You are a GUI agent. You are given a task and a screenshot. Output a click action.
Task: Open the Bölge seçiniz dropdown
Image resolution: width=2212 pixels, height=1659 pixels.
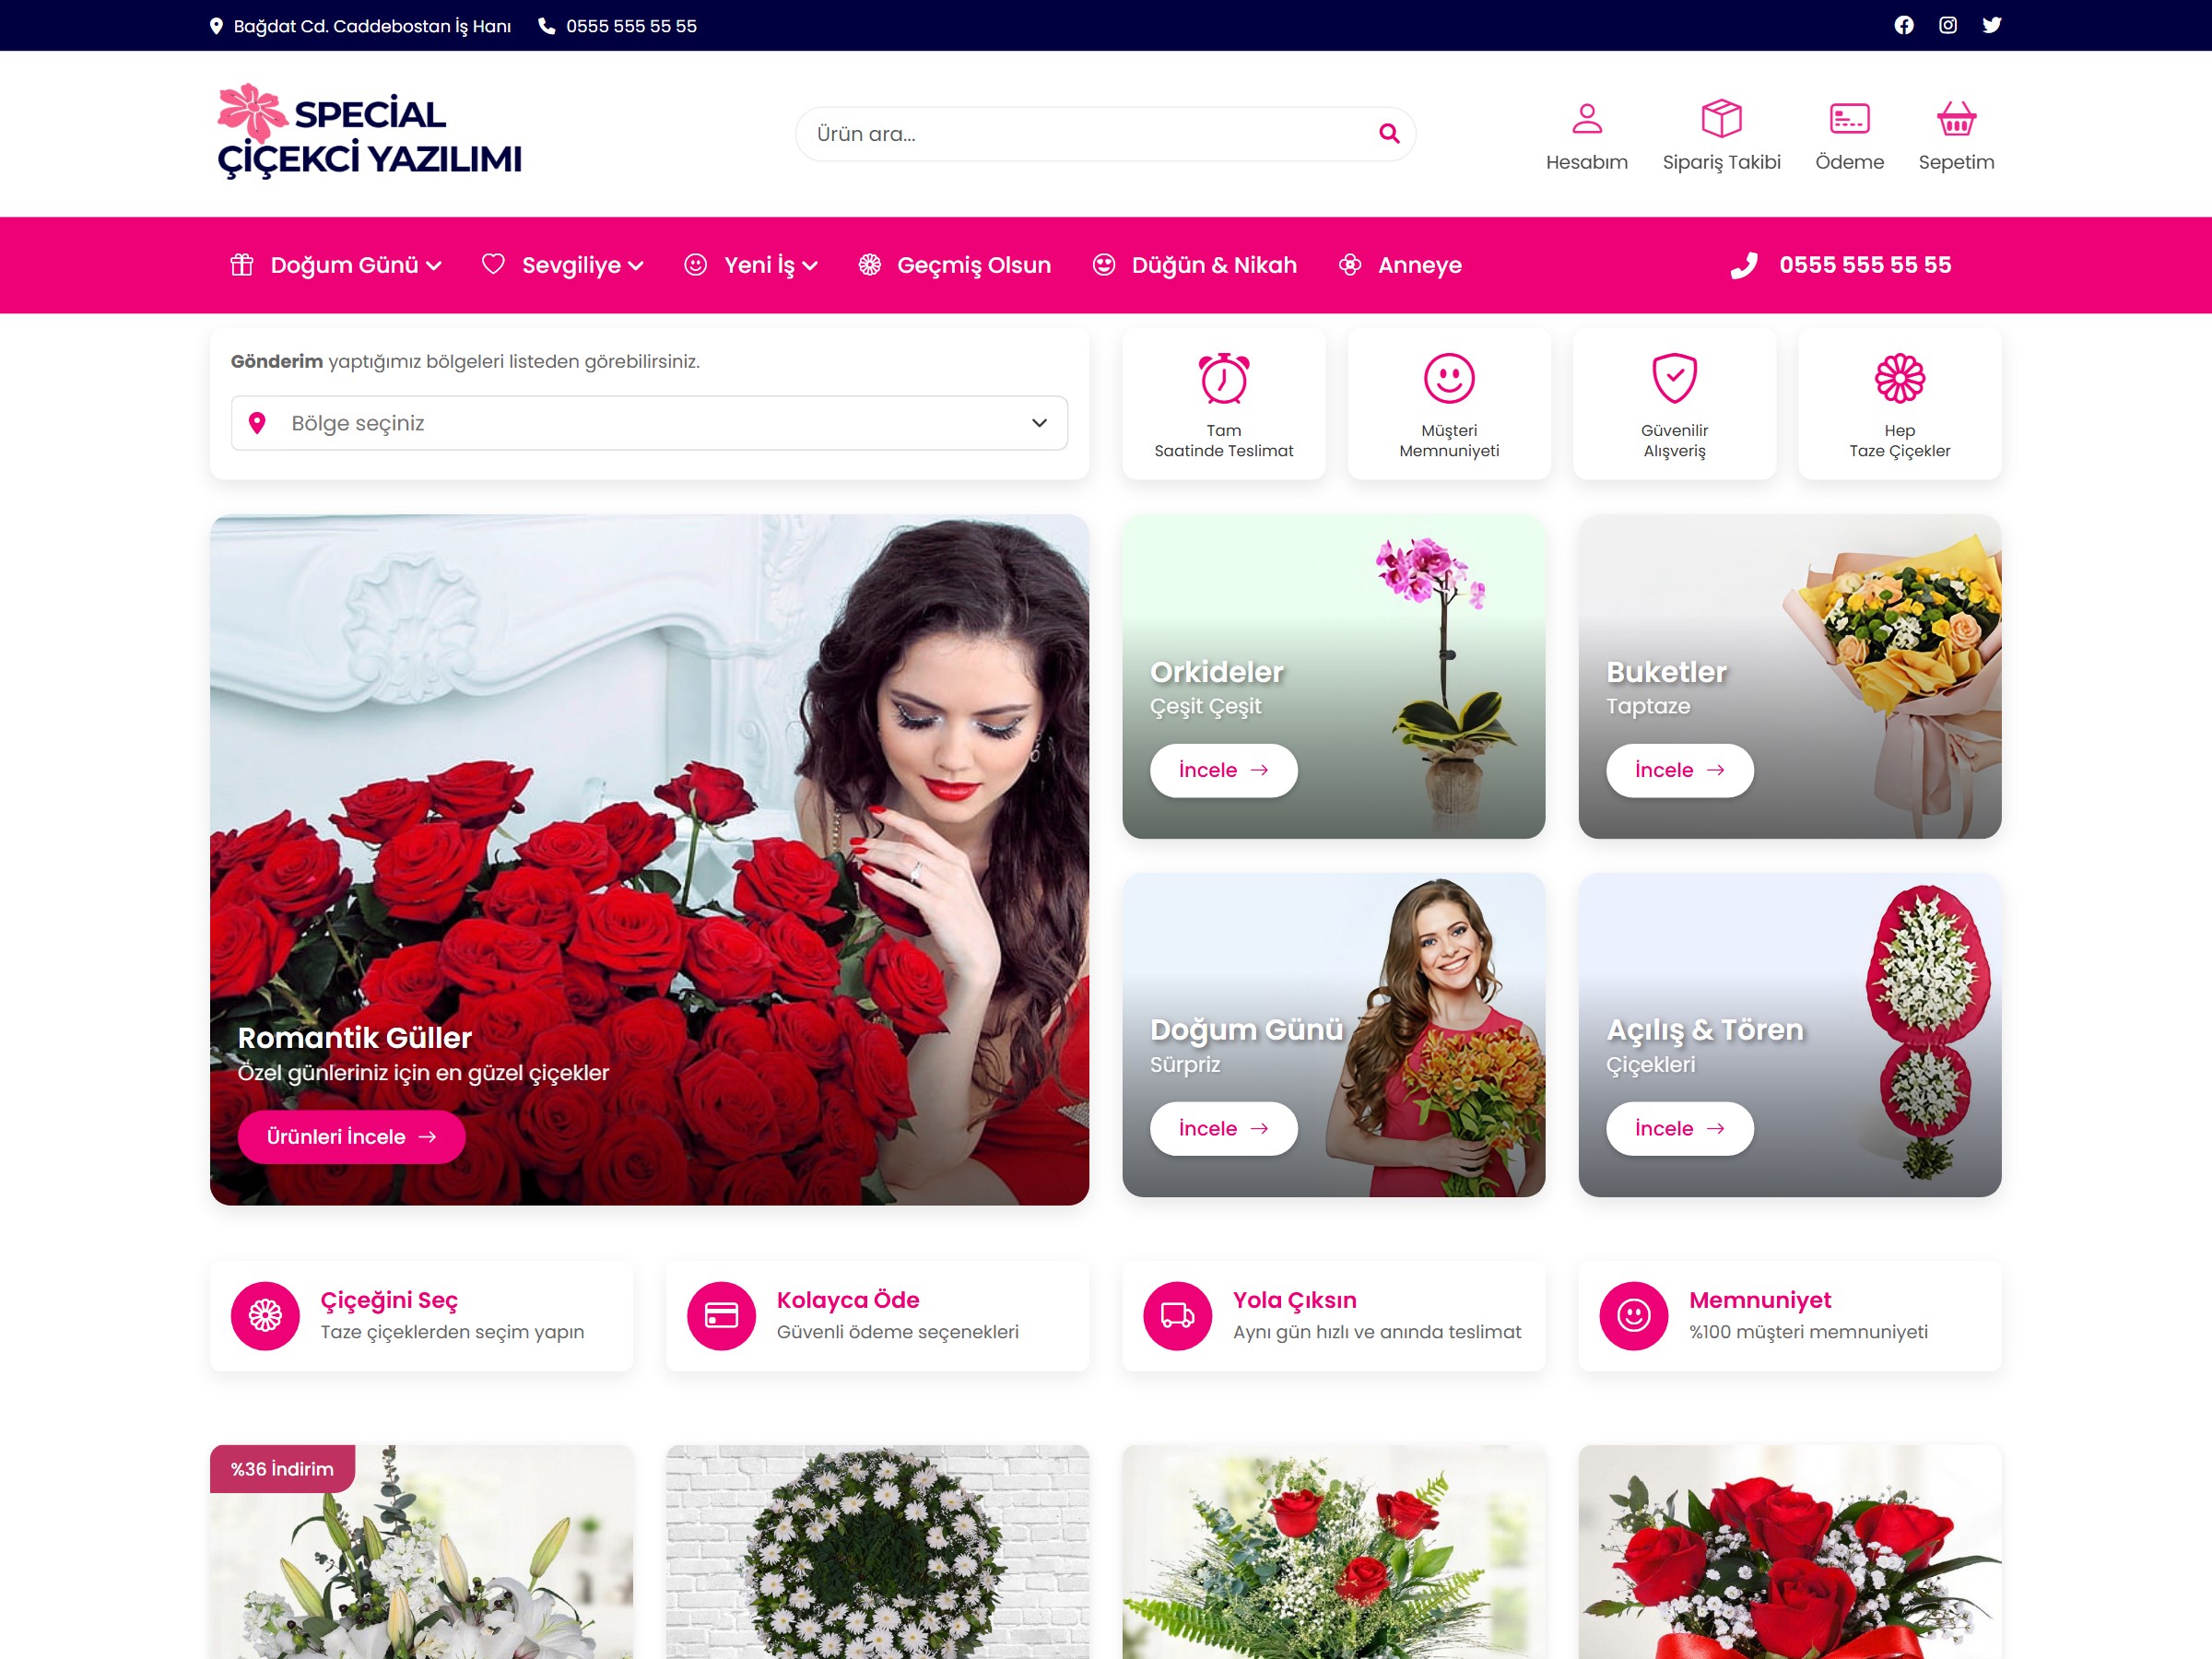649,423
